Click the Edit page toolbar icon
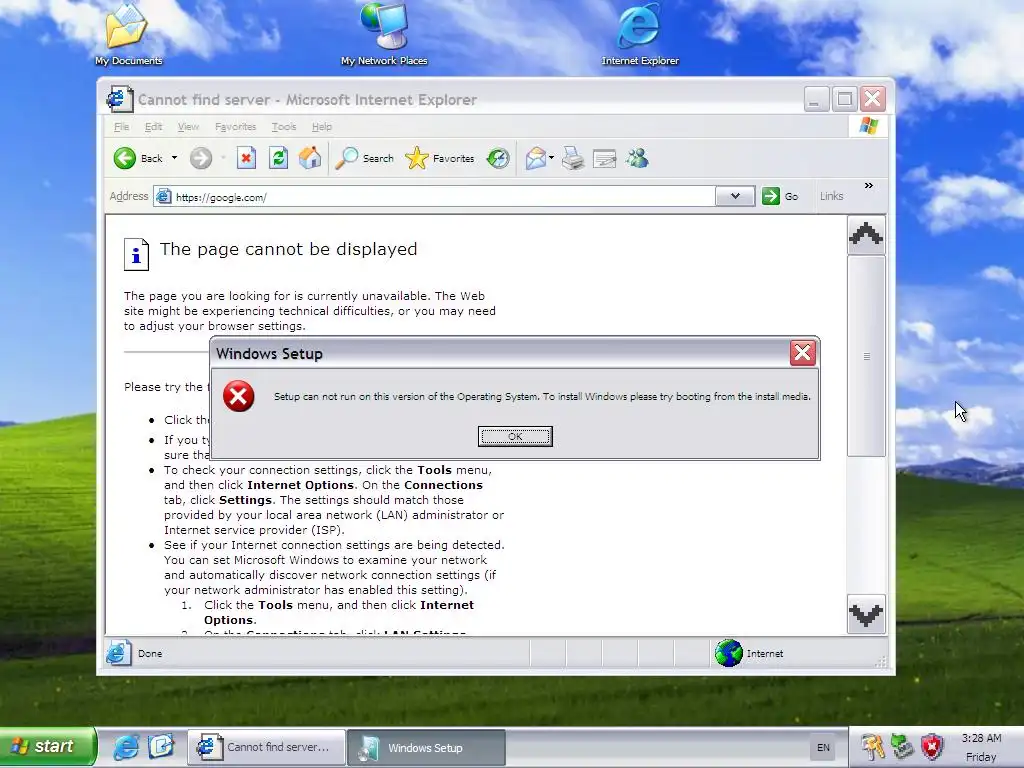 tap(605, 158)
